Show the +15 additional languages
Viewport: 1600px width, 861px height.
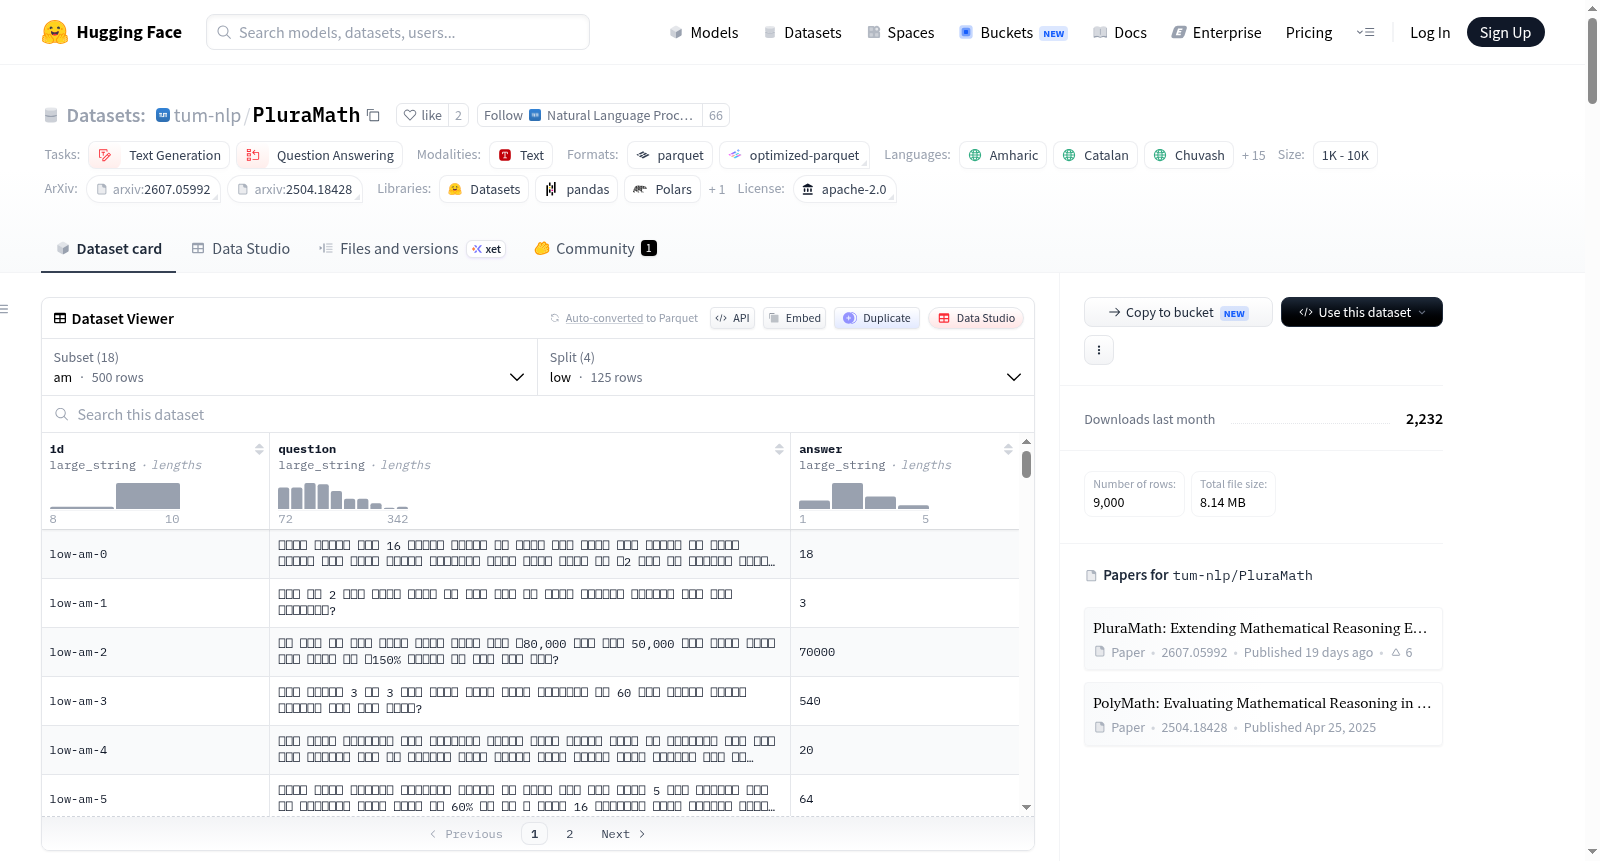1254,155
